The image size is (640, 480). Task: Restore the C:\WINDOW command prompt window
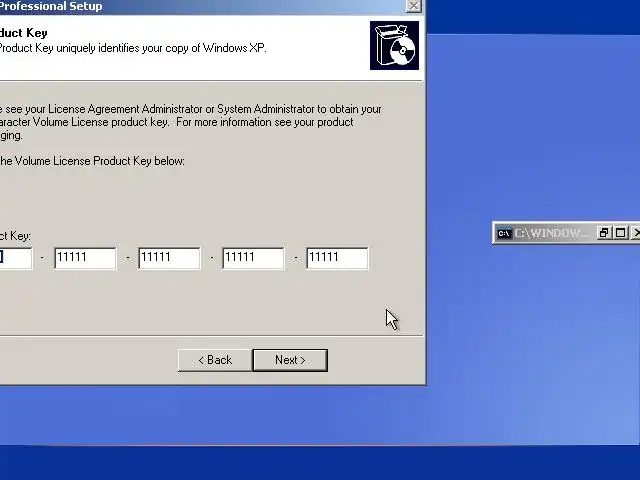click(x=603, y=233)
